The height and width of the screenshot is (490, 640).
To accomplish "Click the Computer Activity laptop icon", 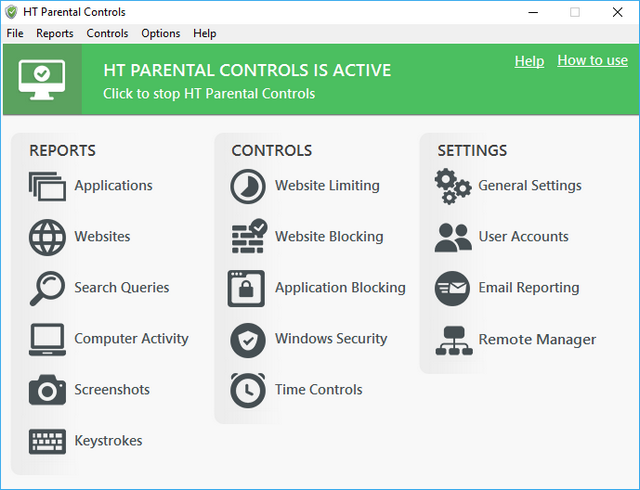I will (x=47, y=340).
